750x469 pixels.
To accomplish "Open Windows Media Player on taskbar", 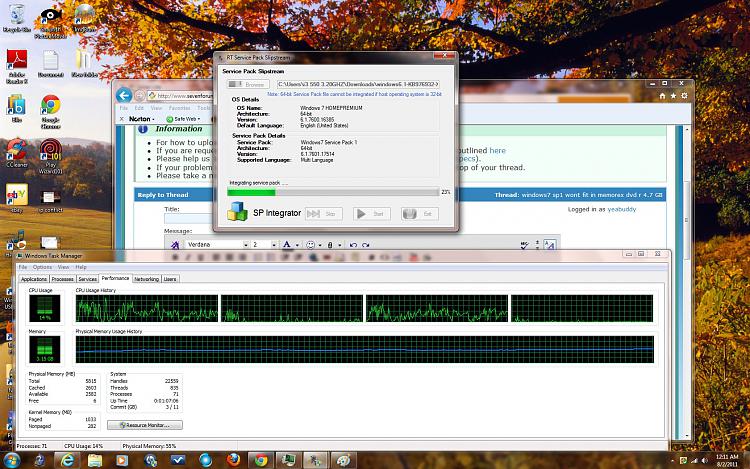I will click(122, 460).
